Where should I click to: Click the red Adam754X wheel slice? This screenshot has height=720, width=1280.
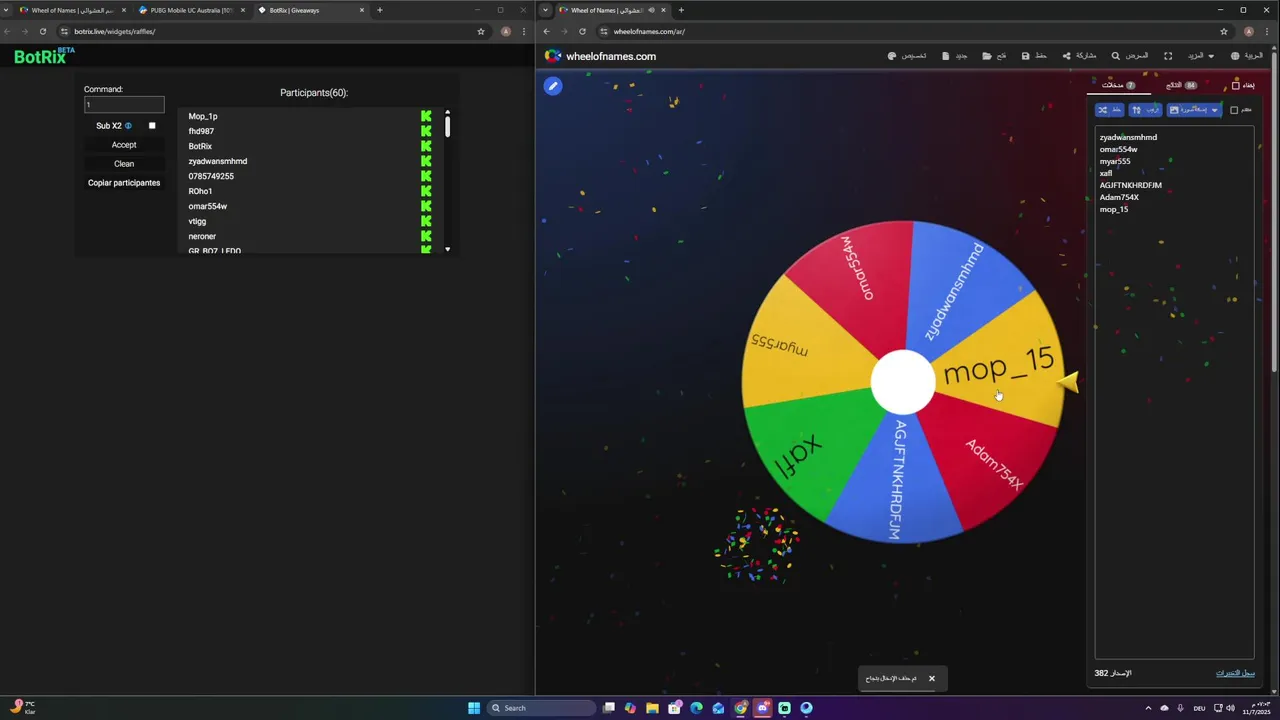point(990,462)
